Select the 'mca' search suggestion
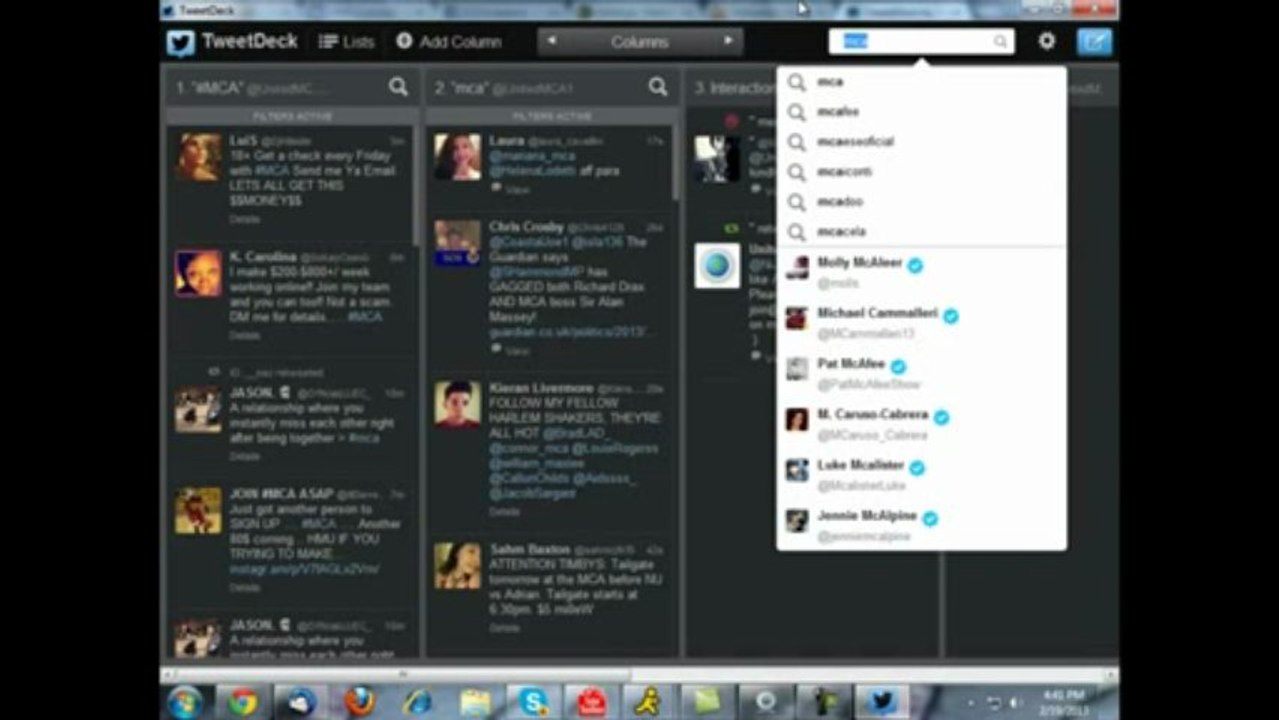The width and height of the screenshot is (1279, 720). (921, 82)
